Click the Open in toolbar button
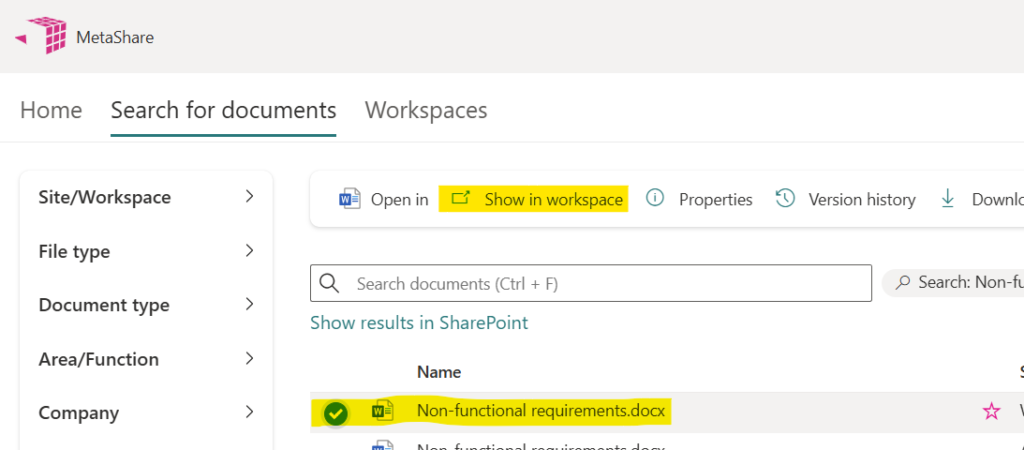 384,199
